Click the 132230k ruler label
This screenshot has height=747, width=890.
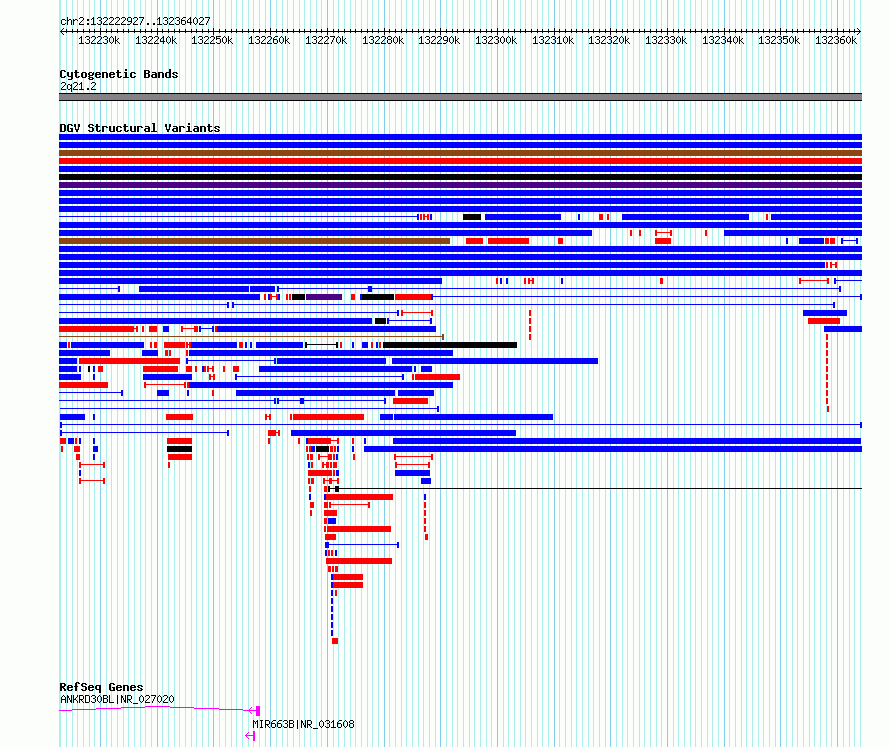(99, 40)
